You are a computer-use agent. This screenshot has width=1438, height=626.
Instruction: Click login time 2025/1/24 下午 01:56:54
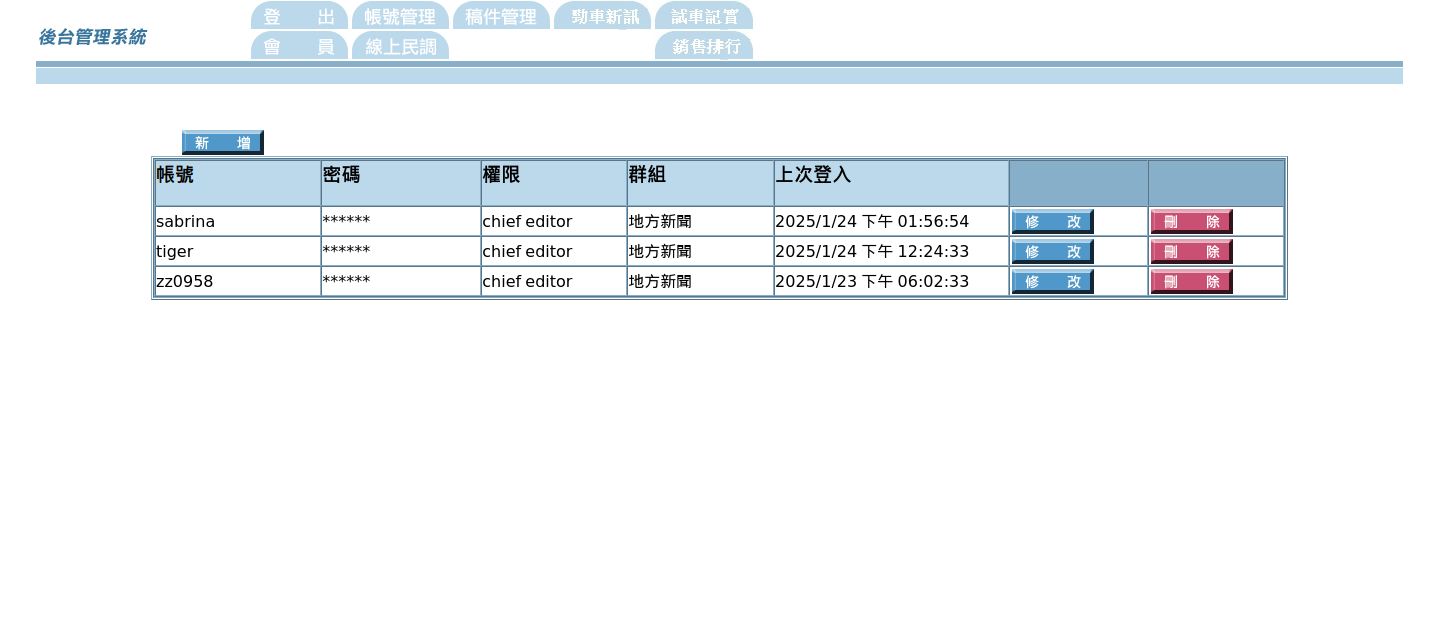[x=872, y=222]
